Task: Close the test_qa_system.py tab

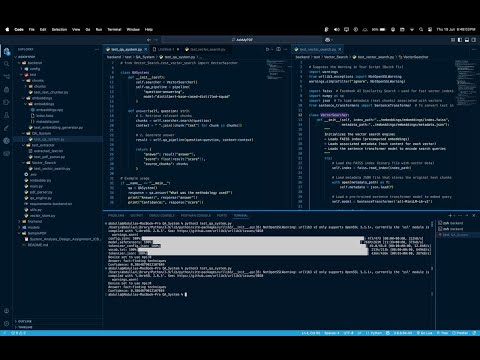Action: pyautogui.click(x=146, y=49)
